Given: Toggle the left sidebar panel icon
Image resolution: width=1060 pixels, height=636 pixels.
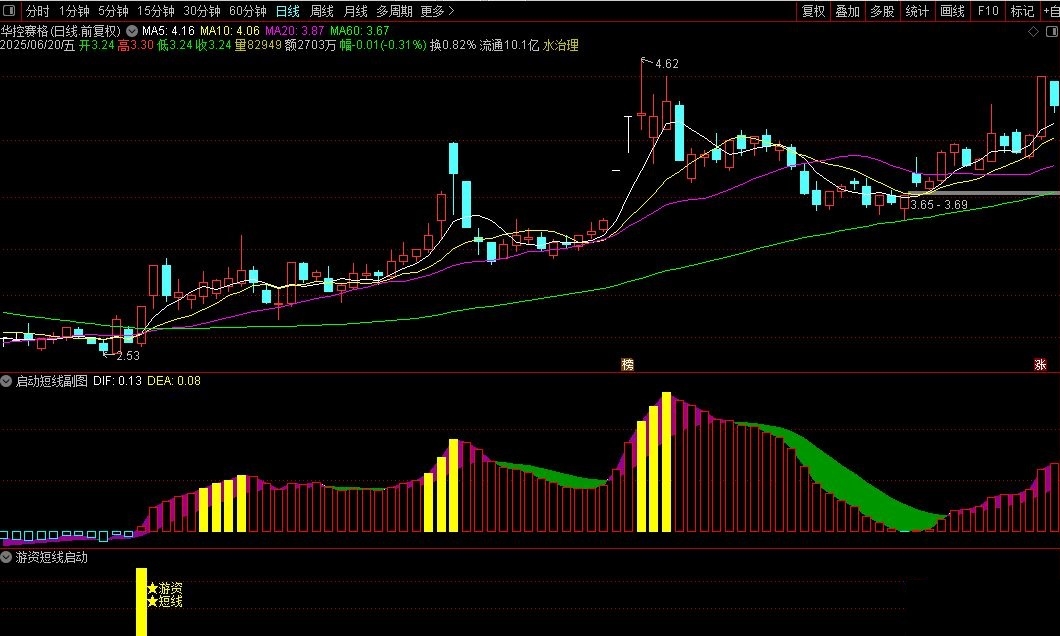Looking at the screenshot, I should pos(9,11).
